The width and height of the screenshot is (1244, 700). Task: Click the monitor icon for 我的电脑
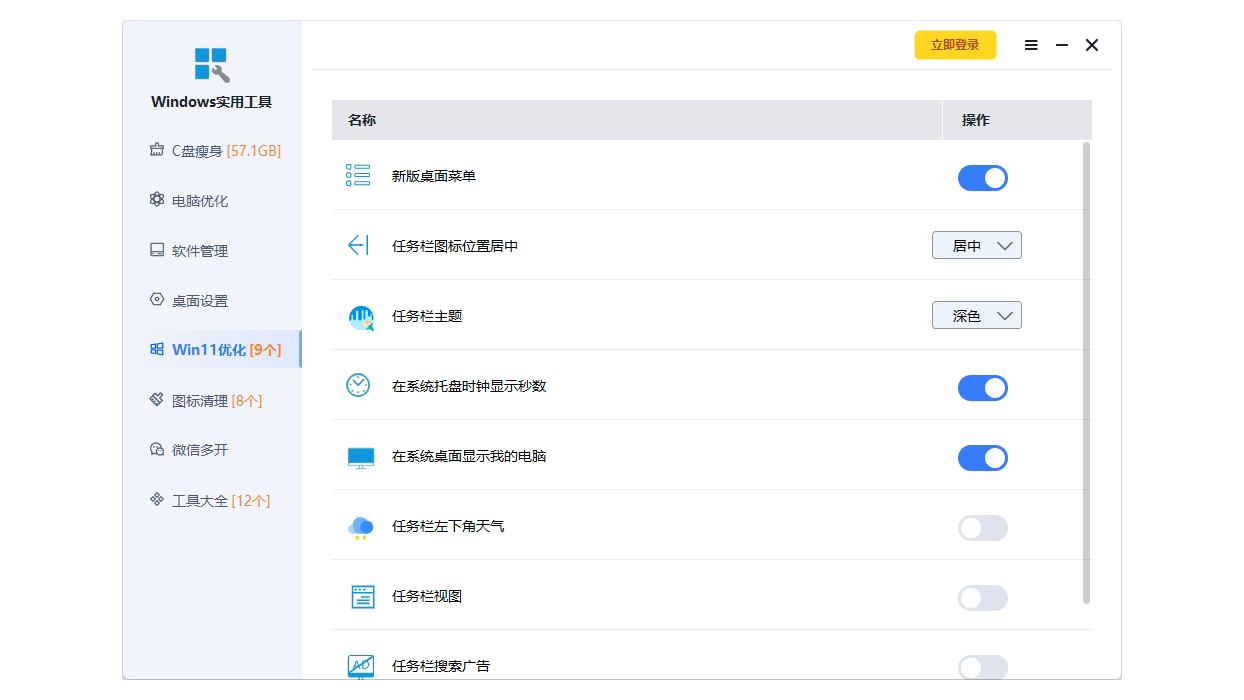point(360,457)
